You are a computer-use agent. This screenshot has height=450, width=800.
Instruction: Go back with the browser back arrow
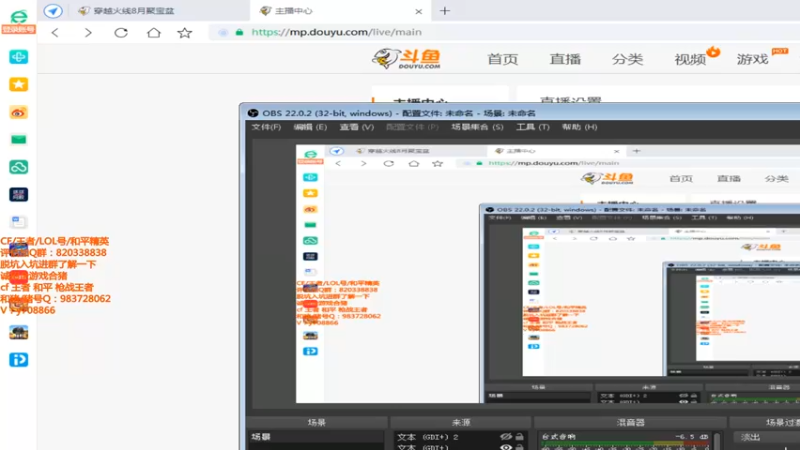[55, 33]
